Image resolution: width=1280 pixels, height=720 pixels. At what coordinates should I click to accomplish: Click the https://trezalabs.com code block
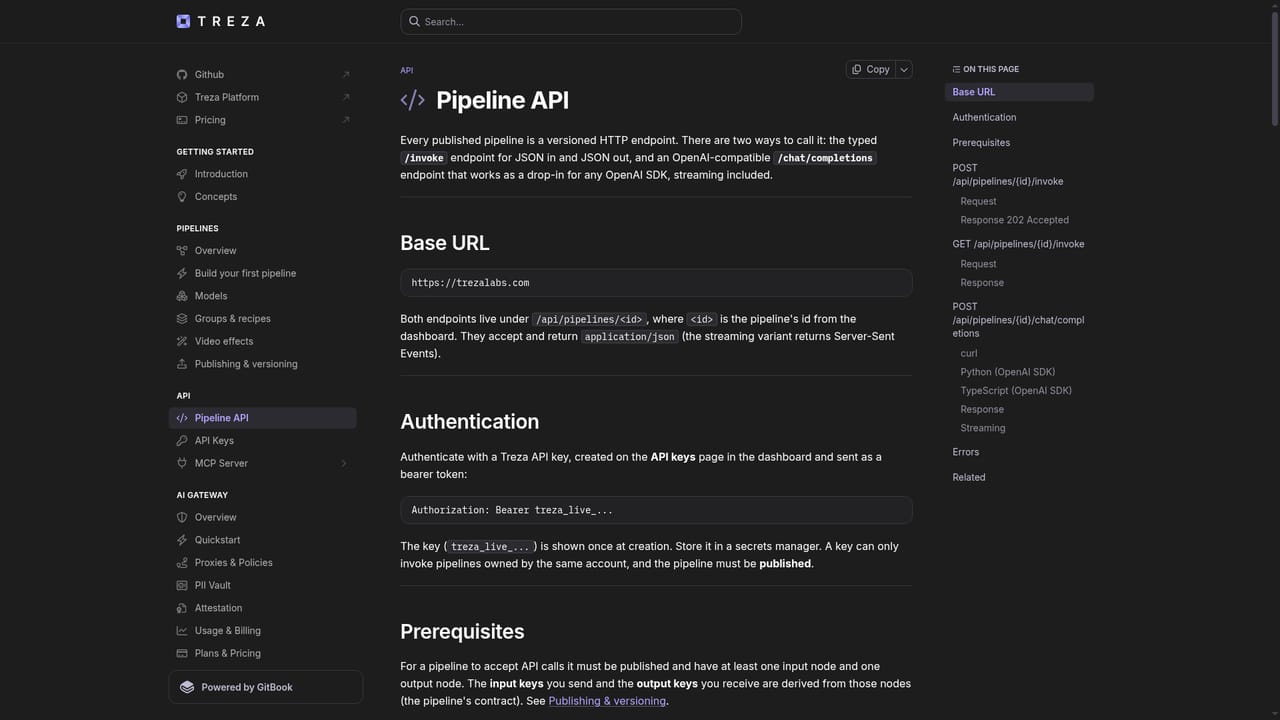pos(656,283)
